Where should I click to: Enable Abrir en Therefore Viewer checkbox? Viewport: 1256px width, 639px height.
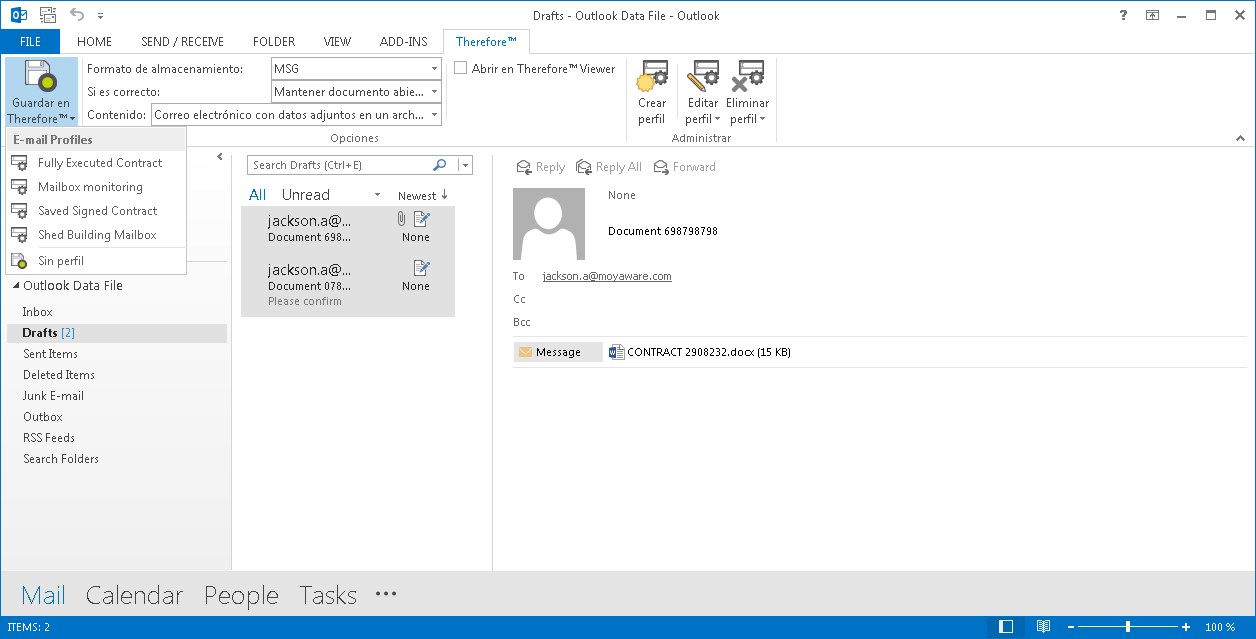[461, 68]
